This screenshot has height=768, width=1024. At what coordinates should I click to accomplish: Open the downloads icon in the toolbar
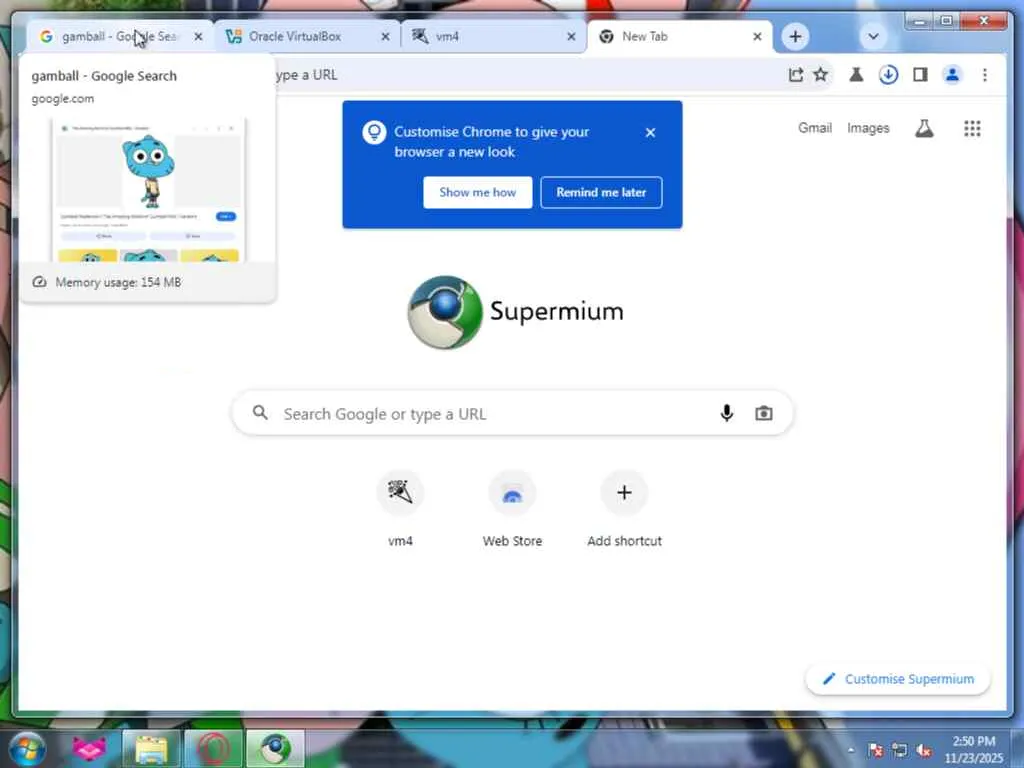[888, 75]
